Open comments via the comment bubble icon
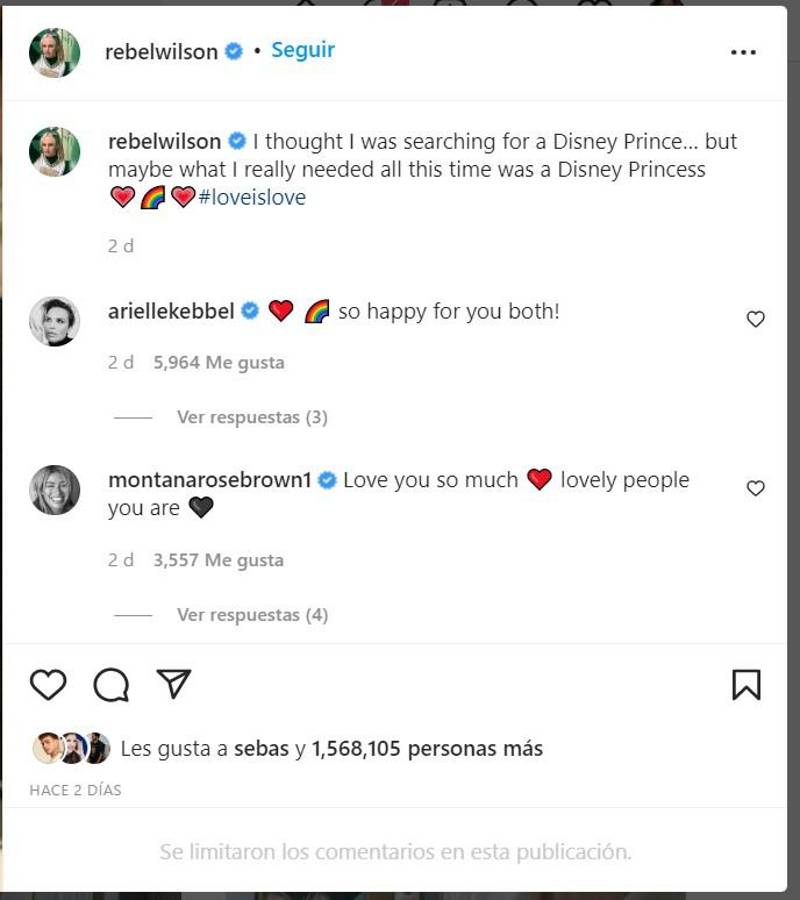 point(113,684)
